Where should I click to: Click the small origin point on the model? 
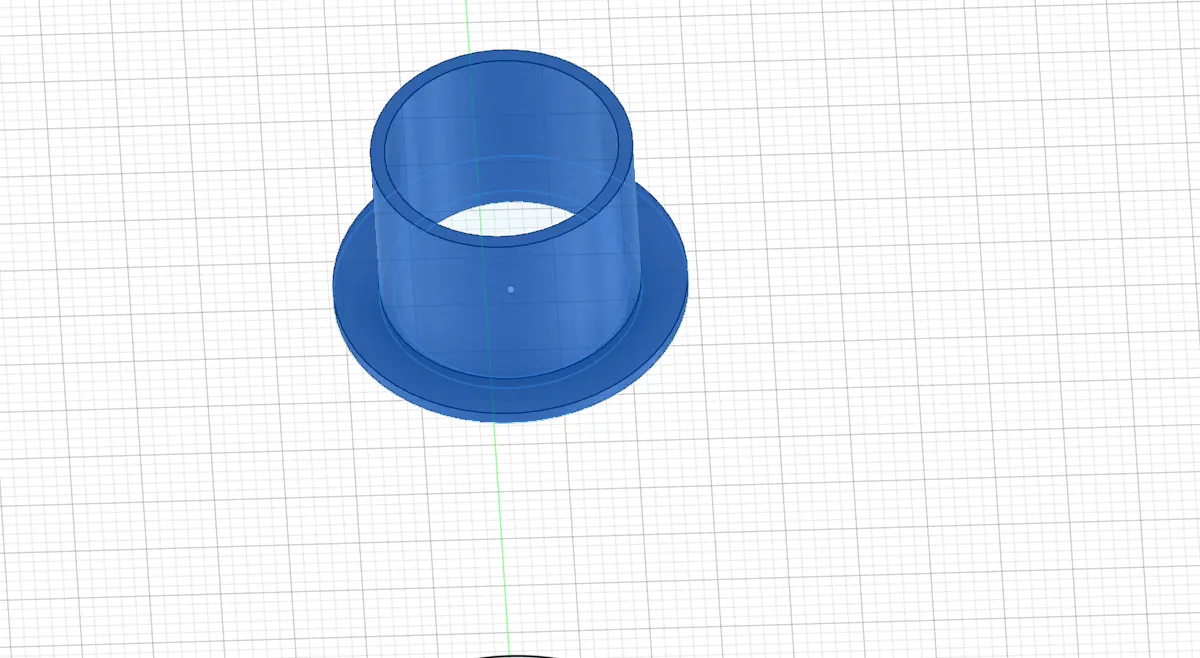511,289
